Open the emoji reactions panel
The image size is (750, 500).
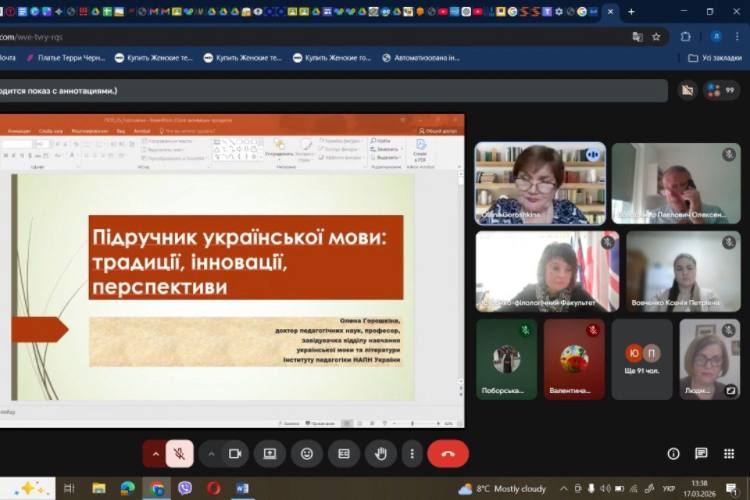click(306, 453)
